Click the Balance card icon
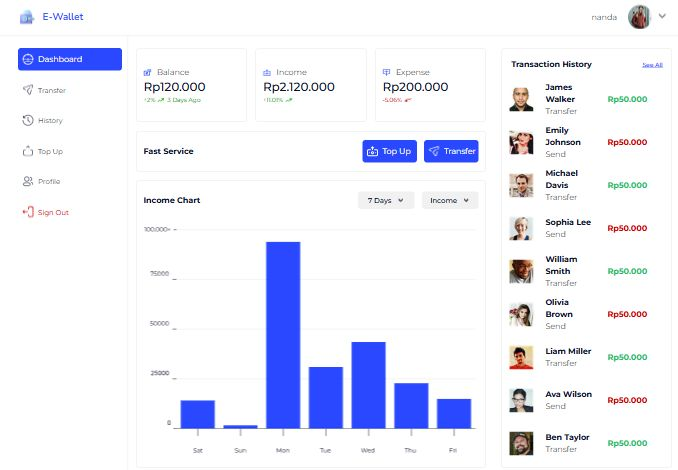Viewport: 678px width, 470px height. click(x=147, y=72)
